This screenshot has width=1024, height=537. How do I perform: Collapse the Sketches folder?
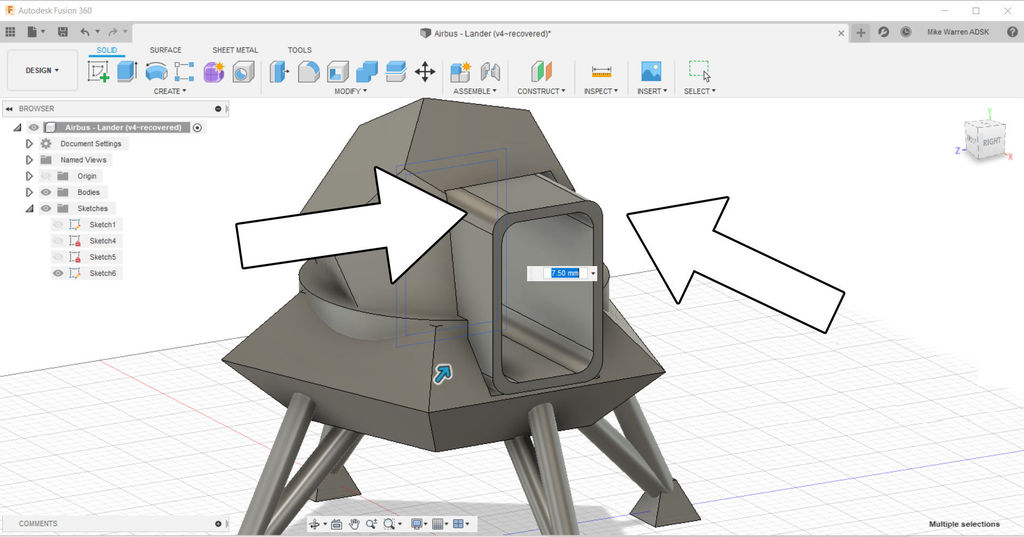point(29,208)
